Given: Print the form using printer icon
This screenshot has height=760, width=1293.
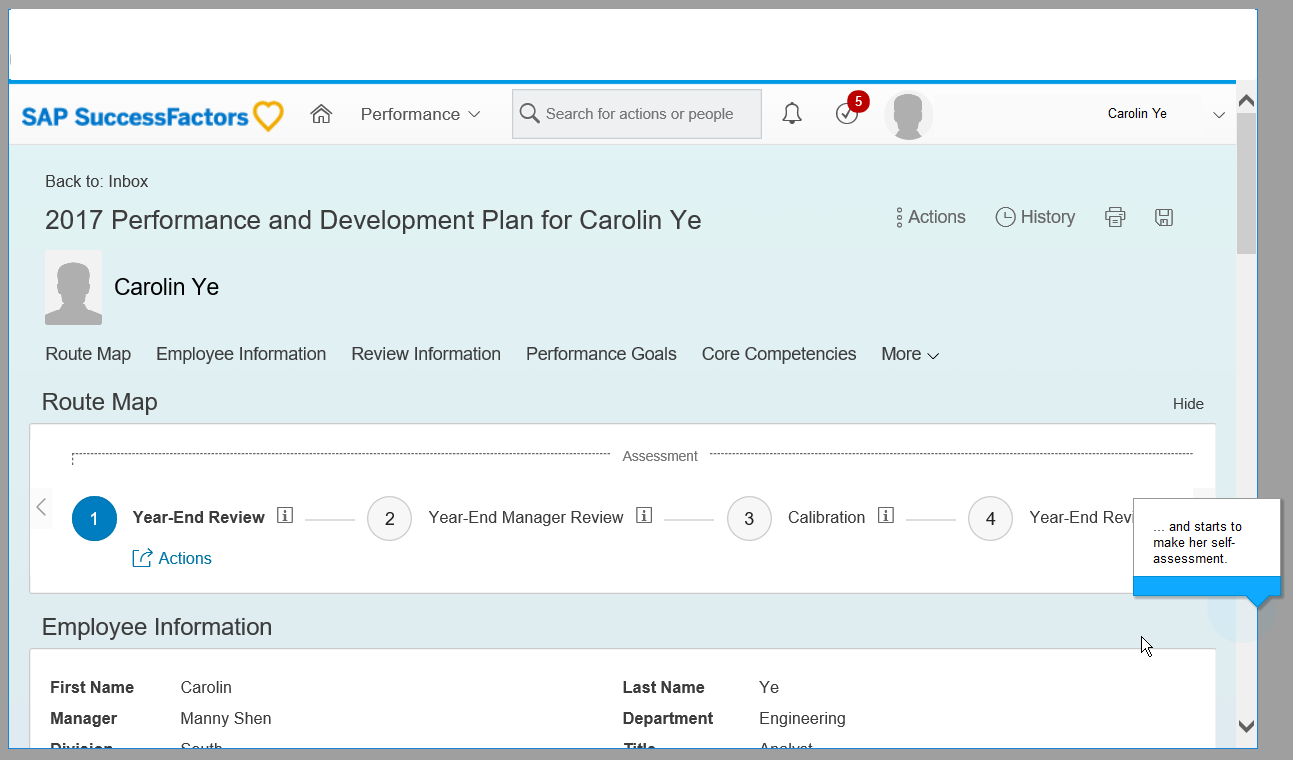Looking at the screenshot, I should [1115, 217].
